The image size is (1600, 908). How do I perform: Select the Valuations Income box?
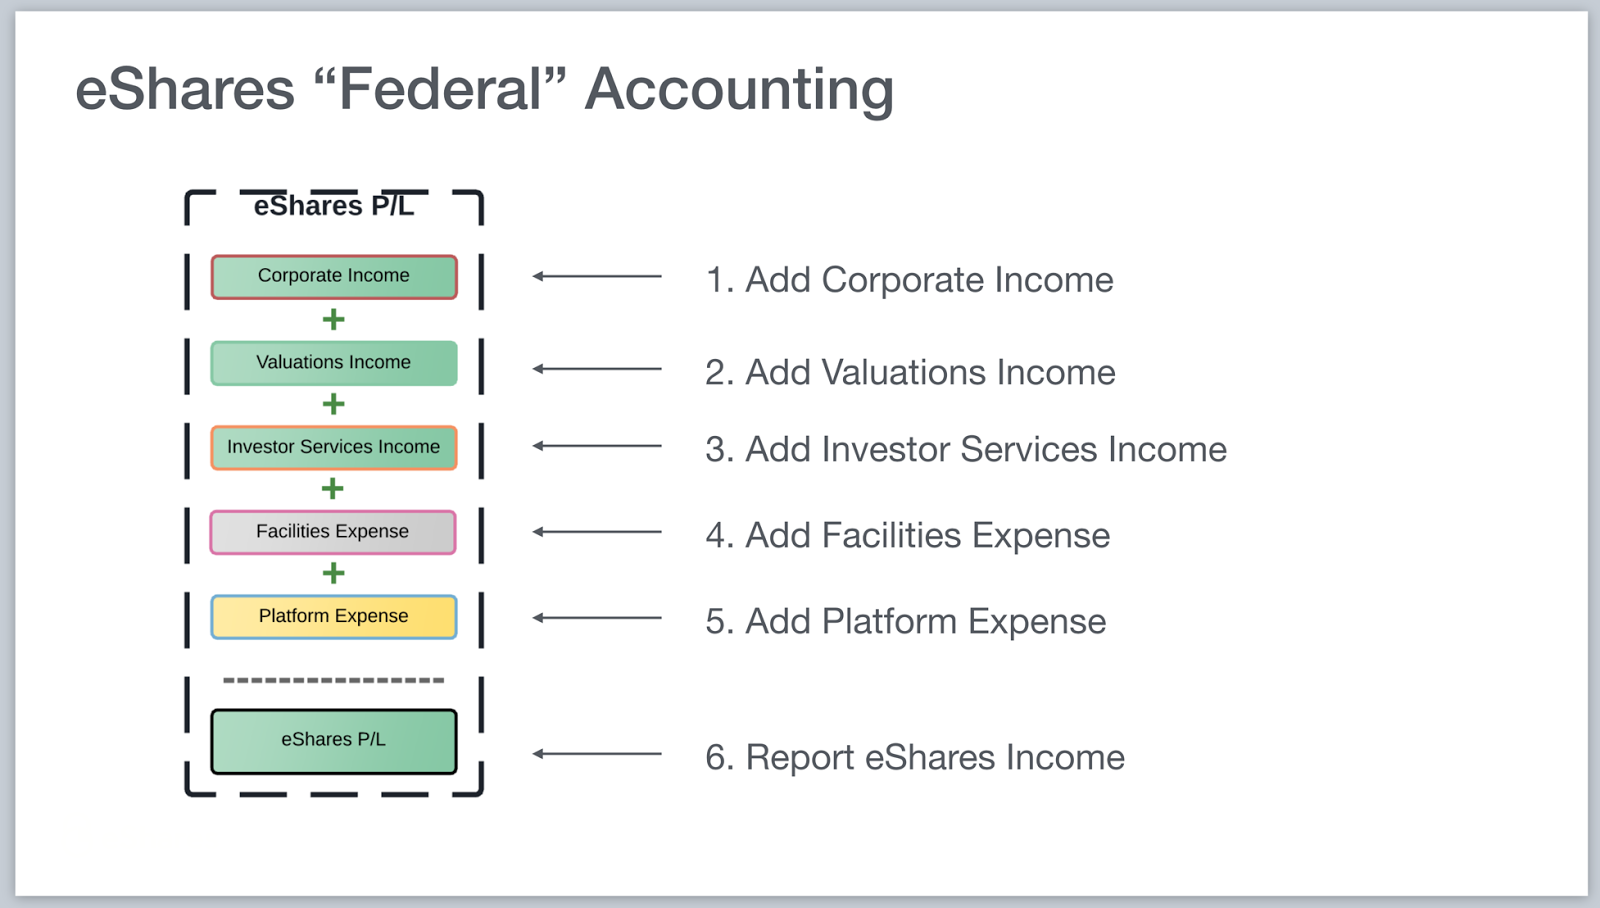[x=334, y=363]
